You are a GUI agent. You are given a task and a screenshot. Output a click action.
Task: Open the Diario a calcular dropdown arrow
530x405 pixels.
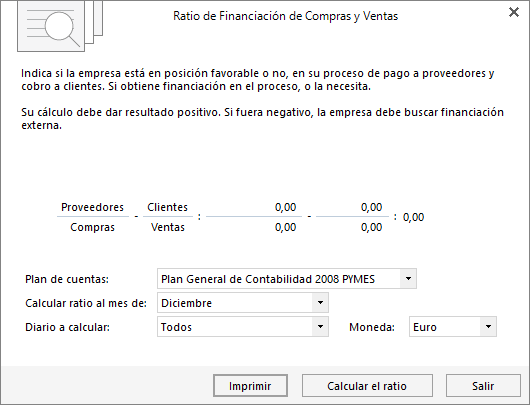click(x=320, y=327)
